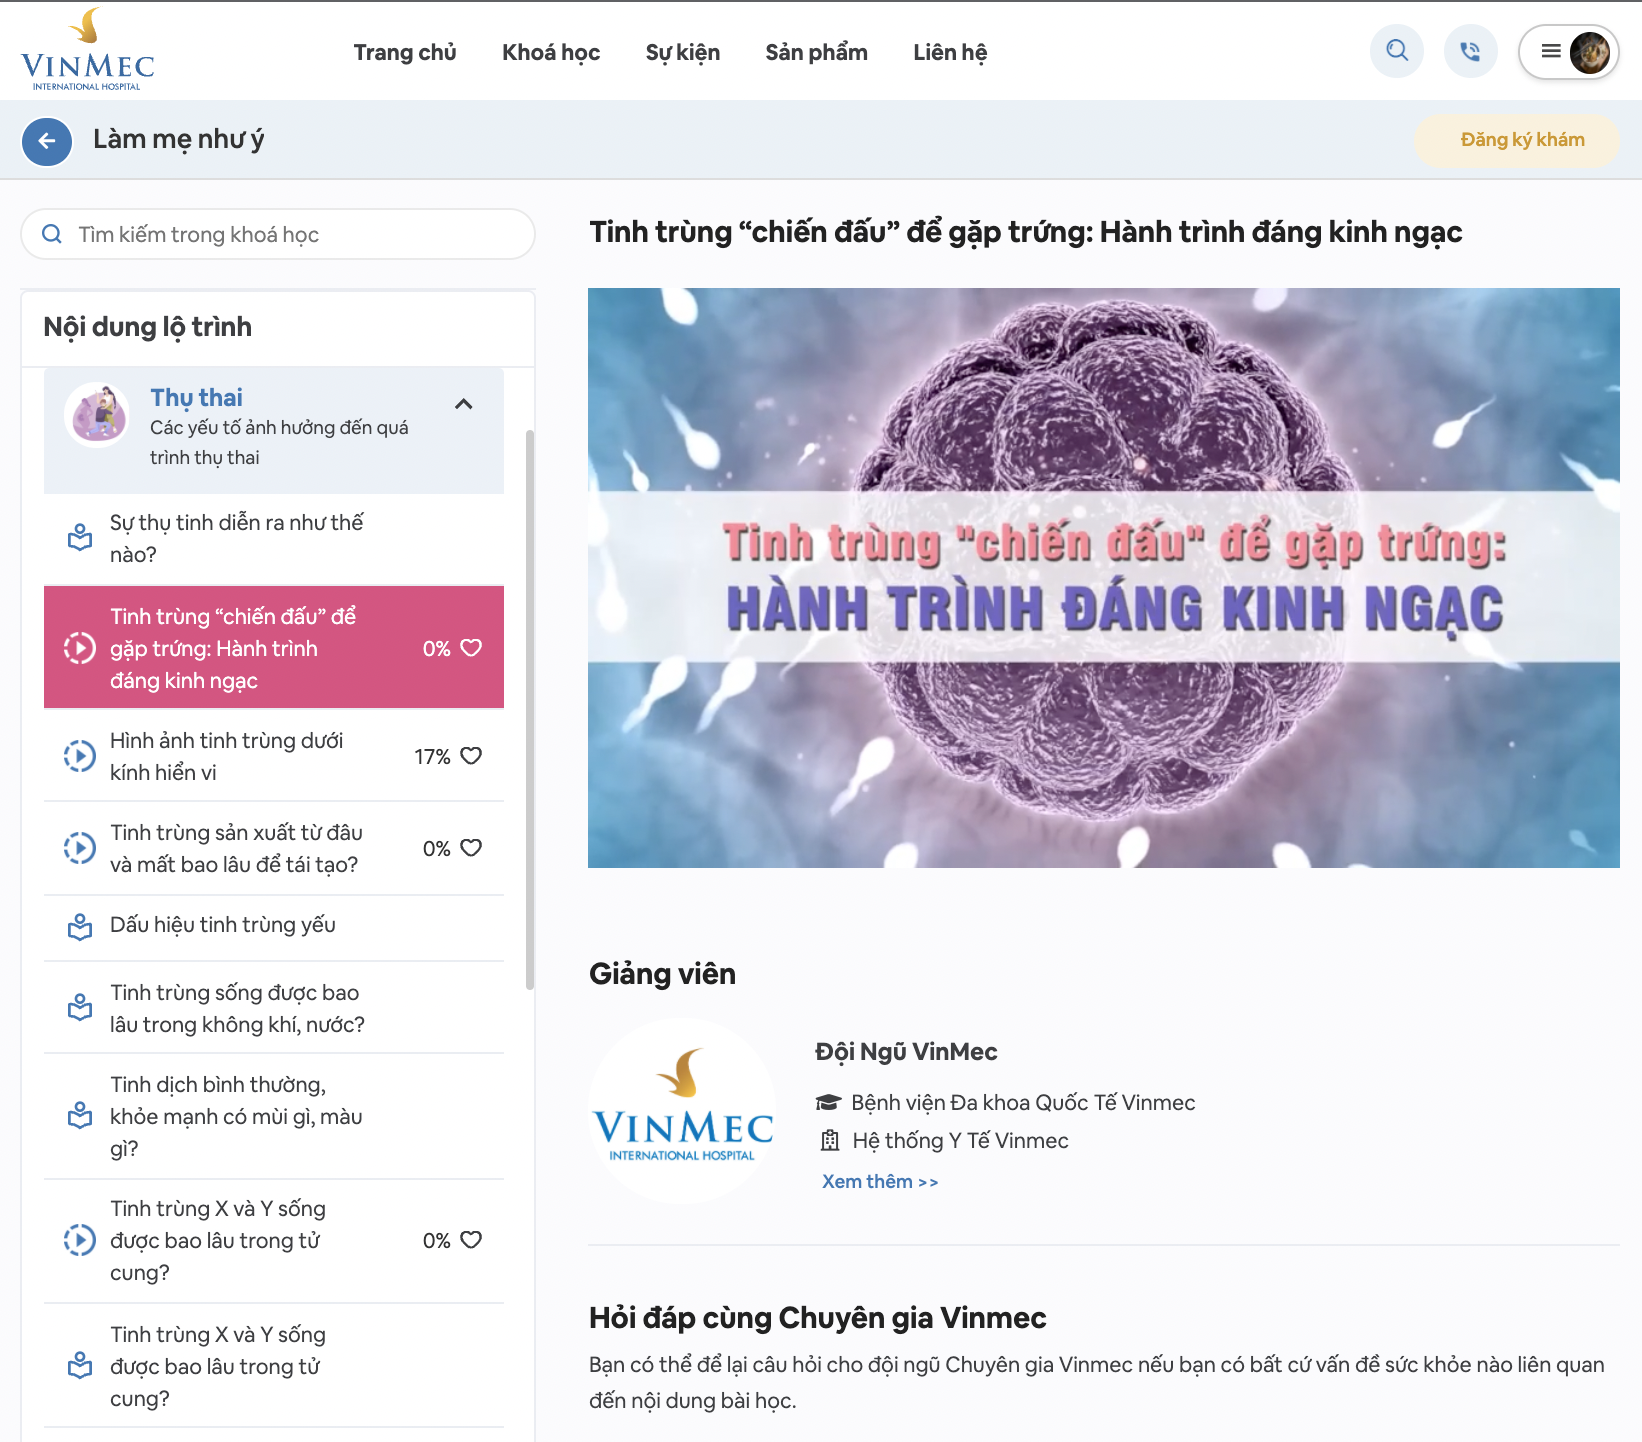The height and width of the screenshot is (1442, 1642).
Task: Toggle heart on Hình ảnh tinh trùng lesson
Action: [471, 756]
